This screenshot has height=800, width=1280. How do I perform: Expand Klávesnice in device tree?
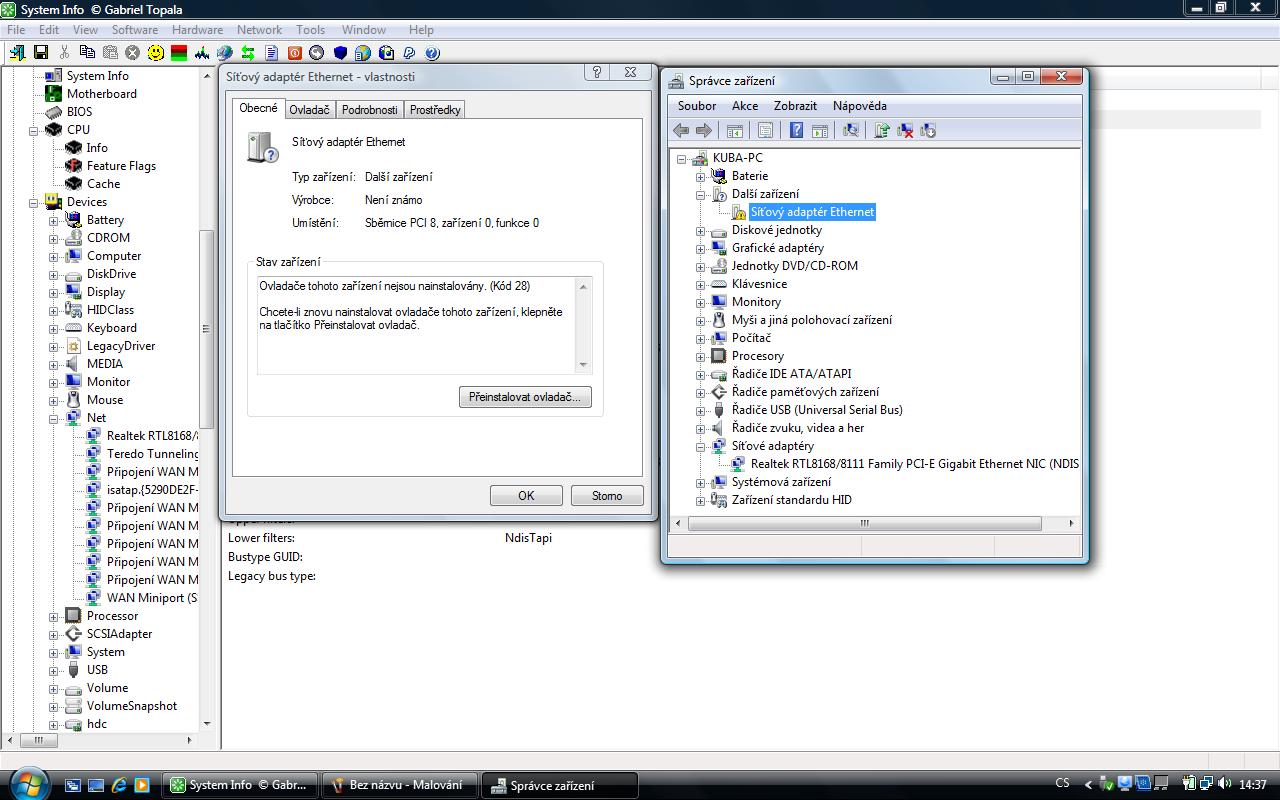(701, 284)
